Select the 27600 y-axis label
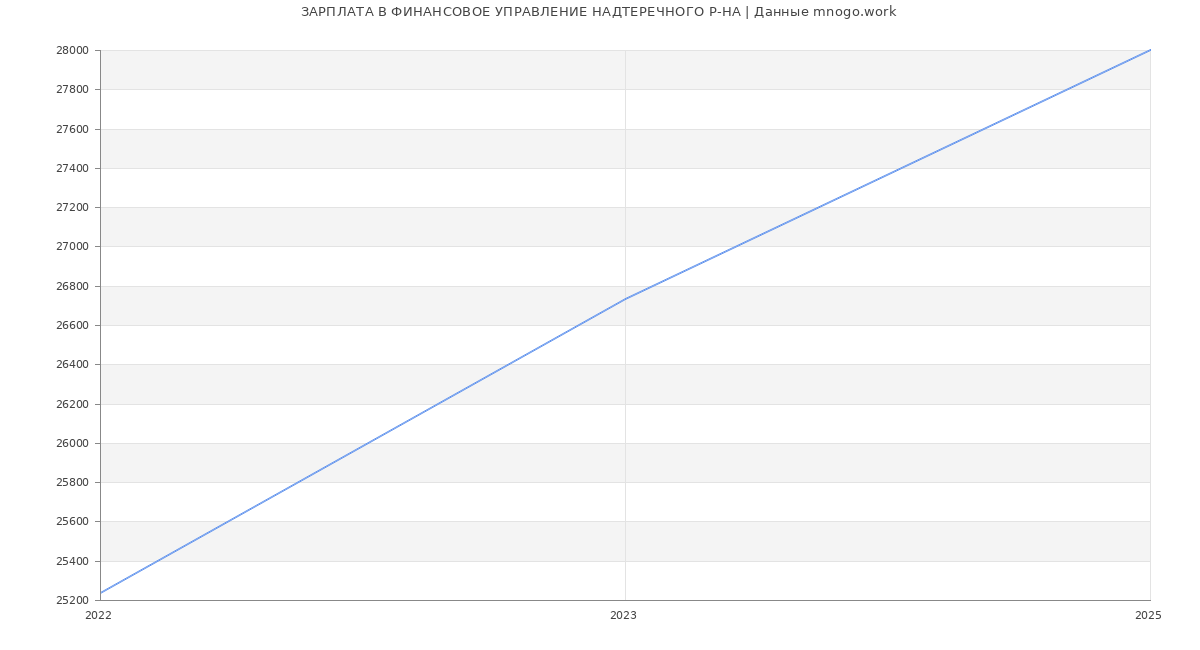 pyautogui.click(x=72, y=129)
